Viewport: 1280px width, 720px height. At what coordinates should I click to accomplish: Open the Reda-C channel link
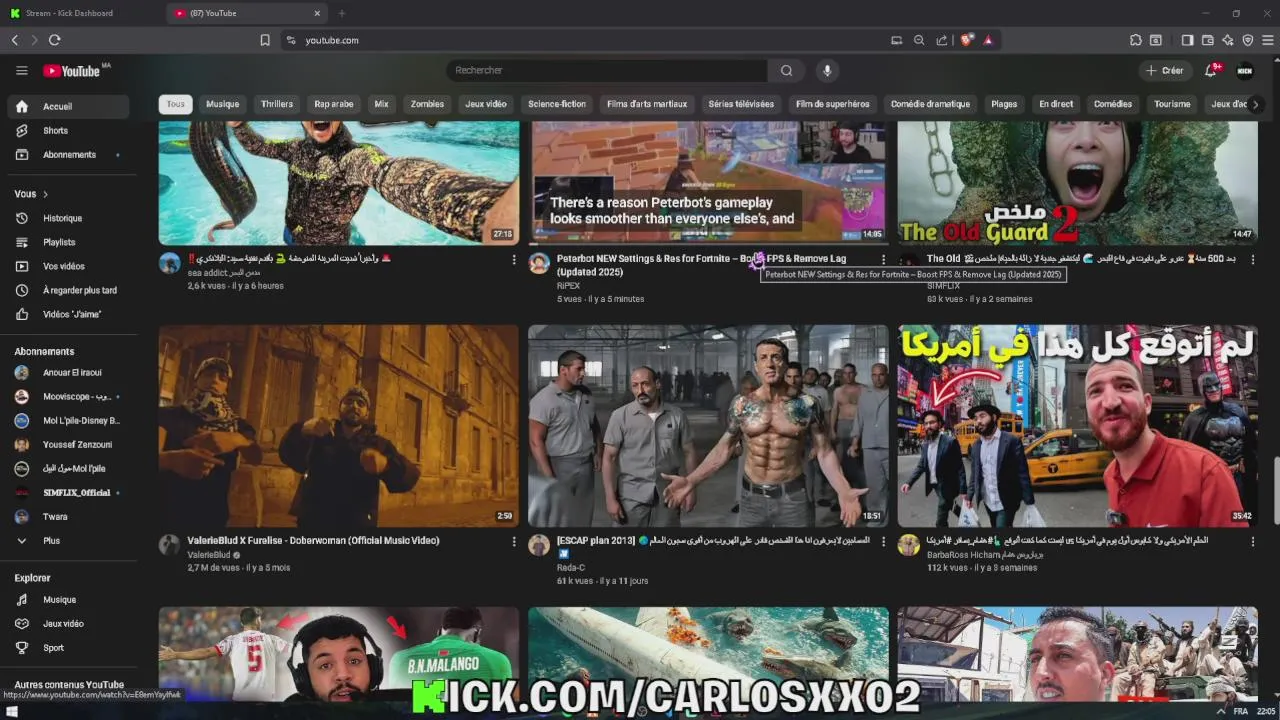pos(571,567)
